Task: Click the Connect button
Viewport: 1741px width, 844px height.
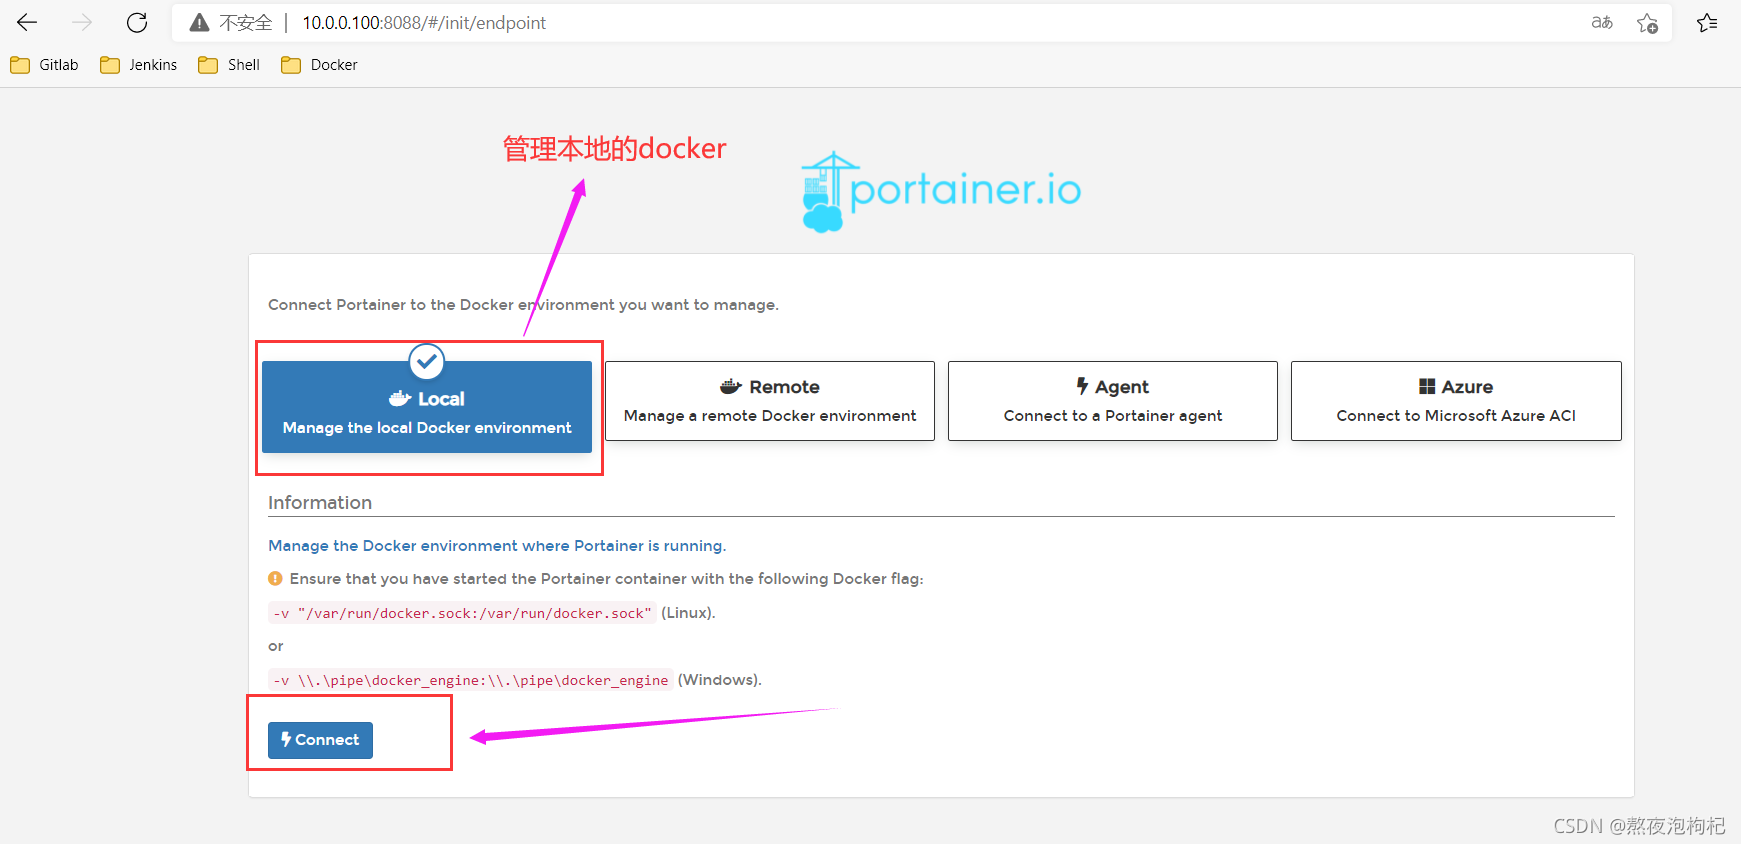Action: pyautogui.click(x=320, y=740)
